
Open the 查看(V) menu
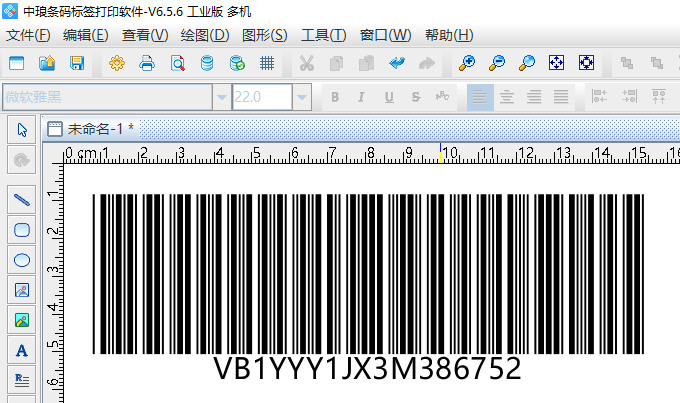145,35
